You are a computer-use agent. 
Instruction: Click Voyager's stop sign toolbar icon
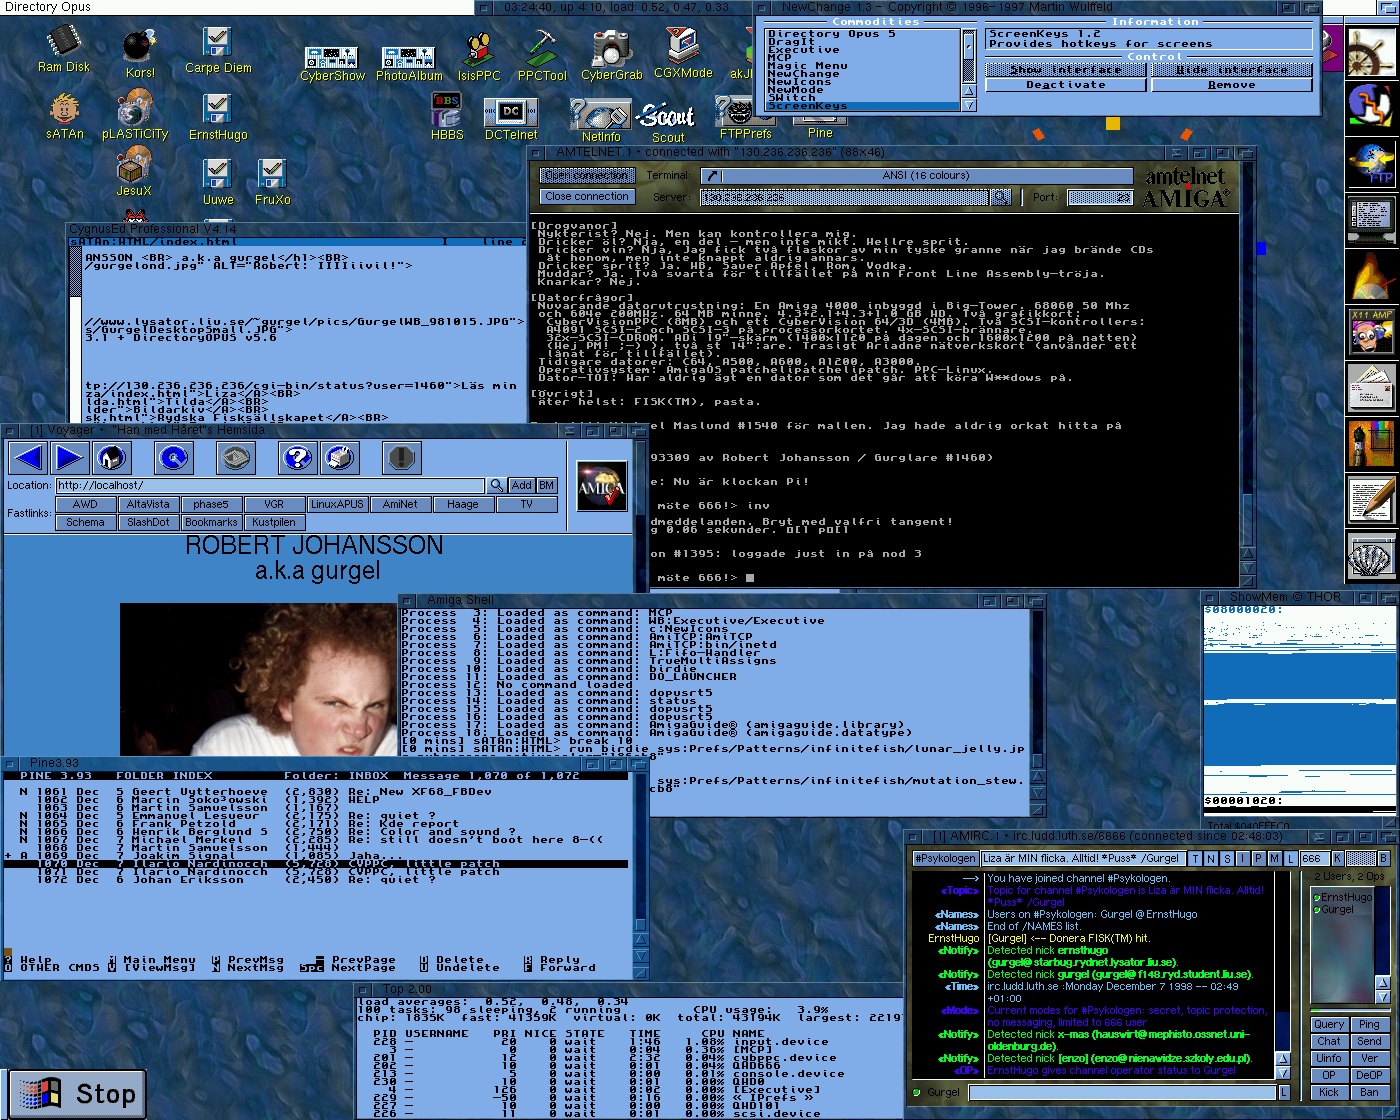(400, 458)
